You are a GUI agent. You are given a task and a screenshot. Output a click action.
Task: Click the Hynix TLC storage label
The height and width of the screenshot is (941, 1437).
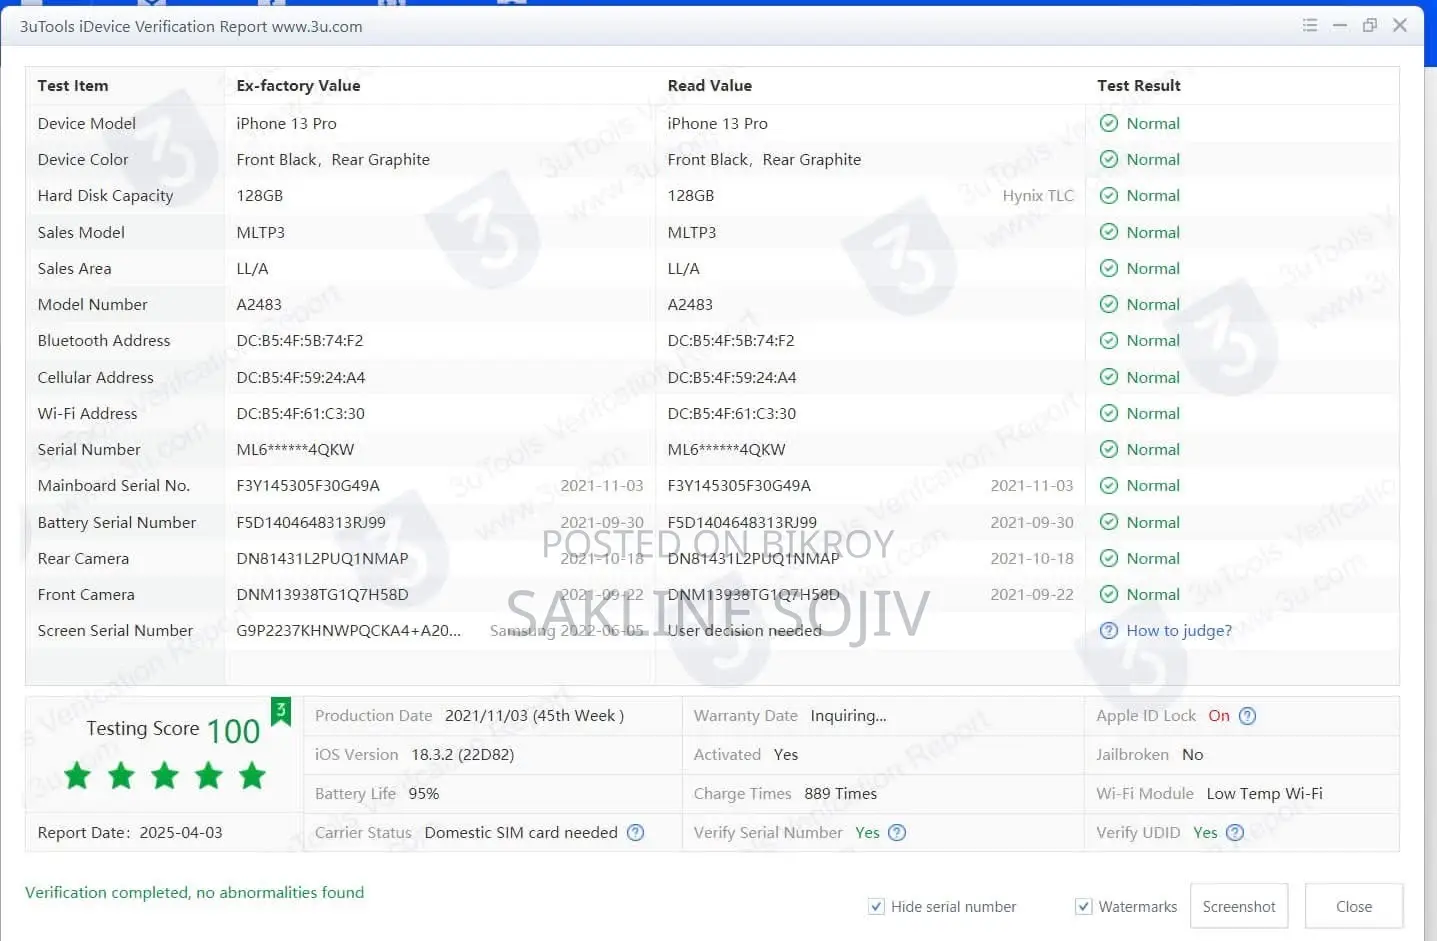1038,196
